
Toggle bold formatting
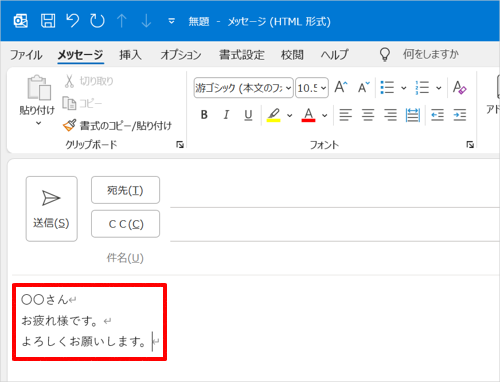204,115
